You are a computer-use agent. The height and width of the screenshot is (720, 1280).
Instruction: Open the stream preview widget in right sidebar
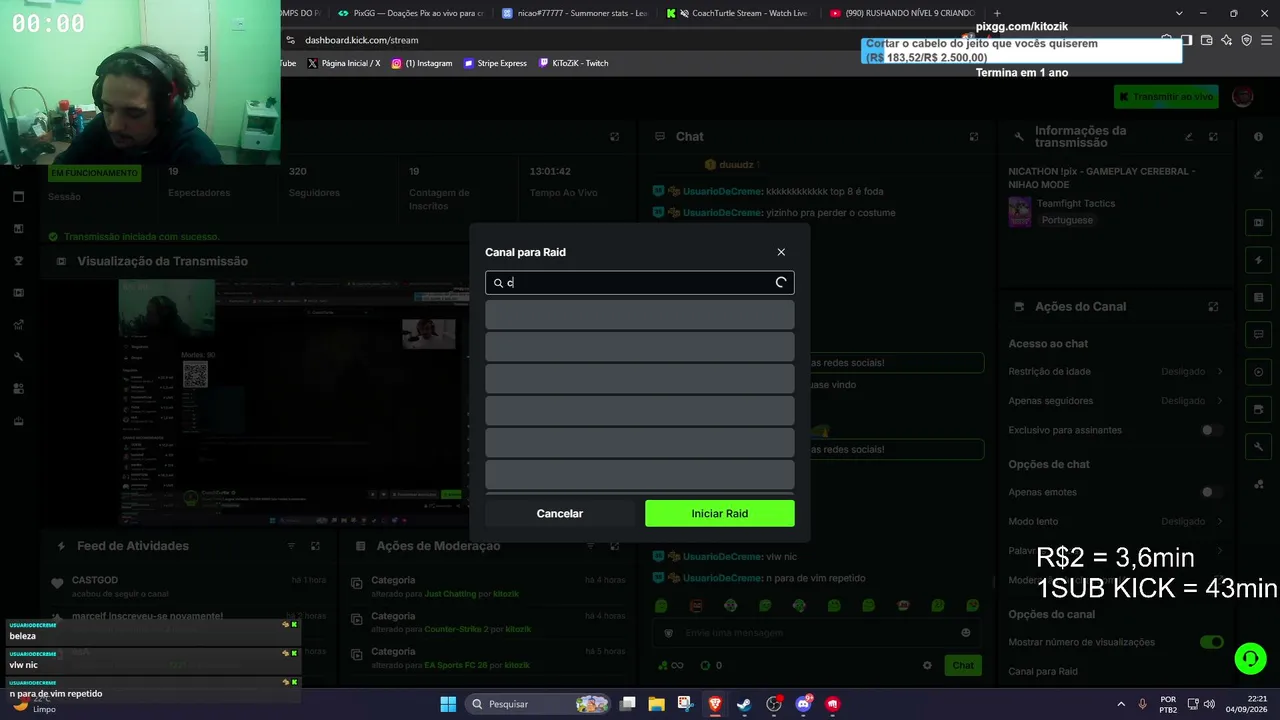[1259, 222]
